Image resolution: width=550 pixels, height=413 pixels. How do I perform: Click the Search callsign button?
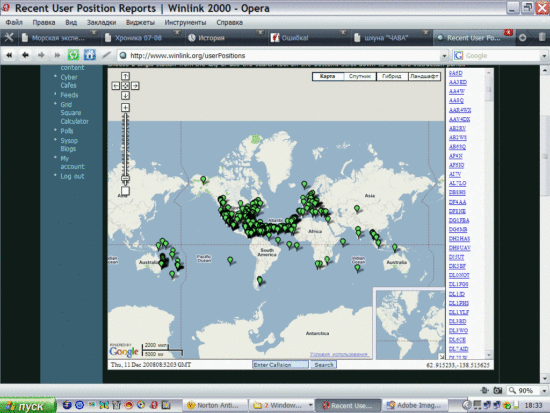click(323, 365)
